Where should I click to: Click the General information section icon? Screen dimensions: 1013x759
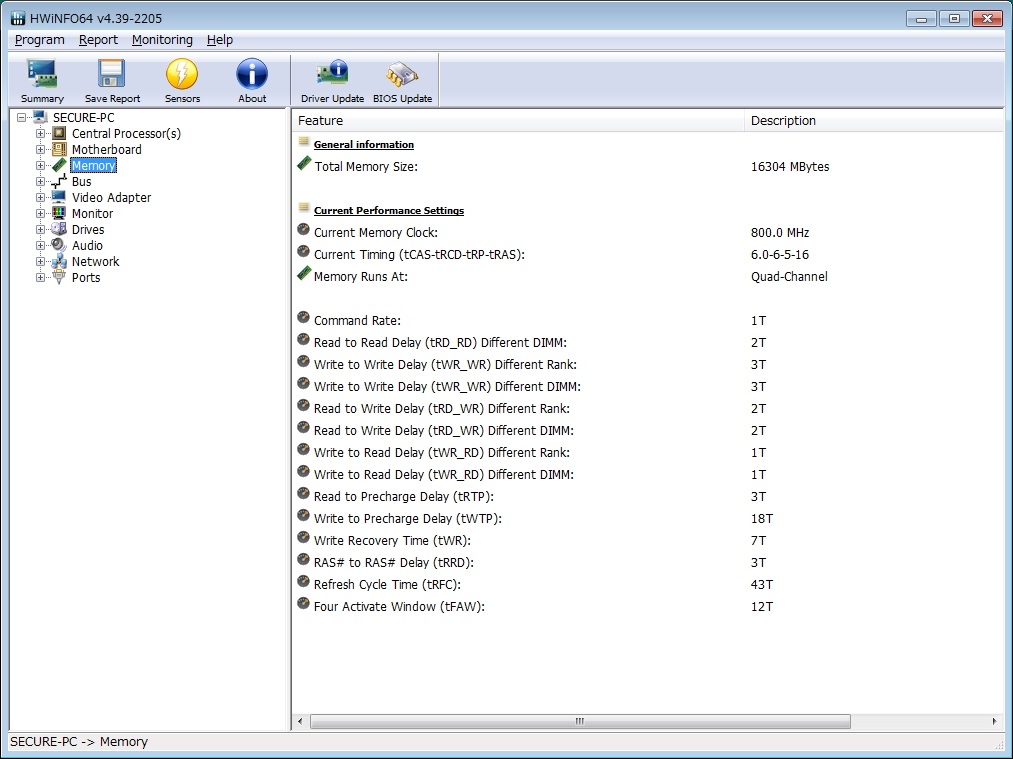(304, 142)
